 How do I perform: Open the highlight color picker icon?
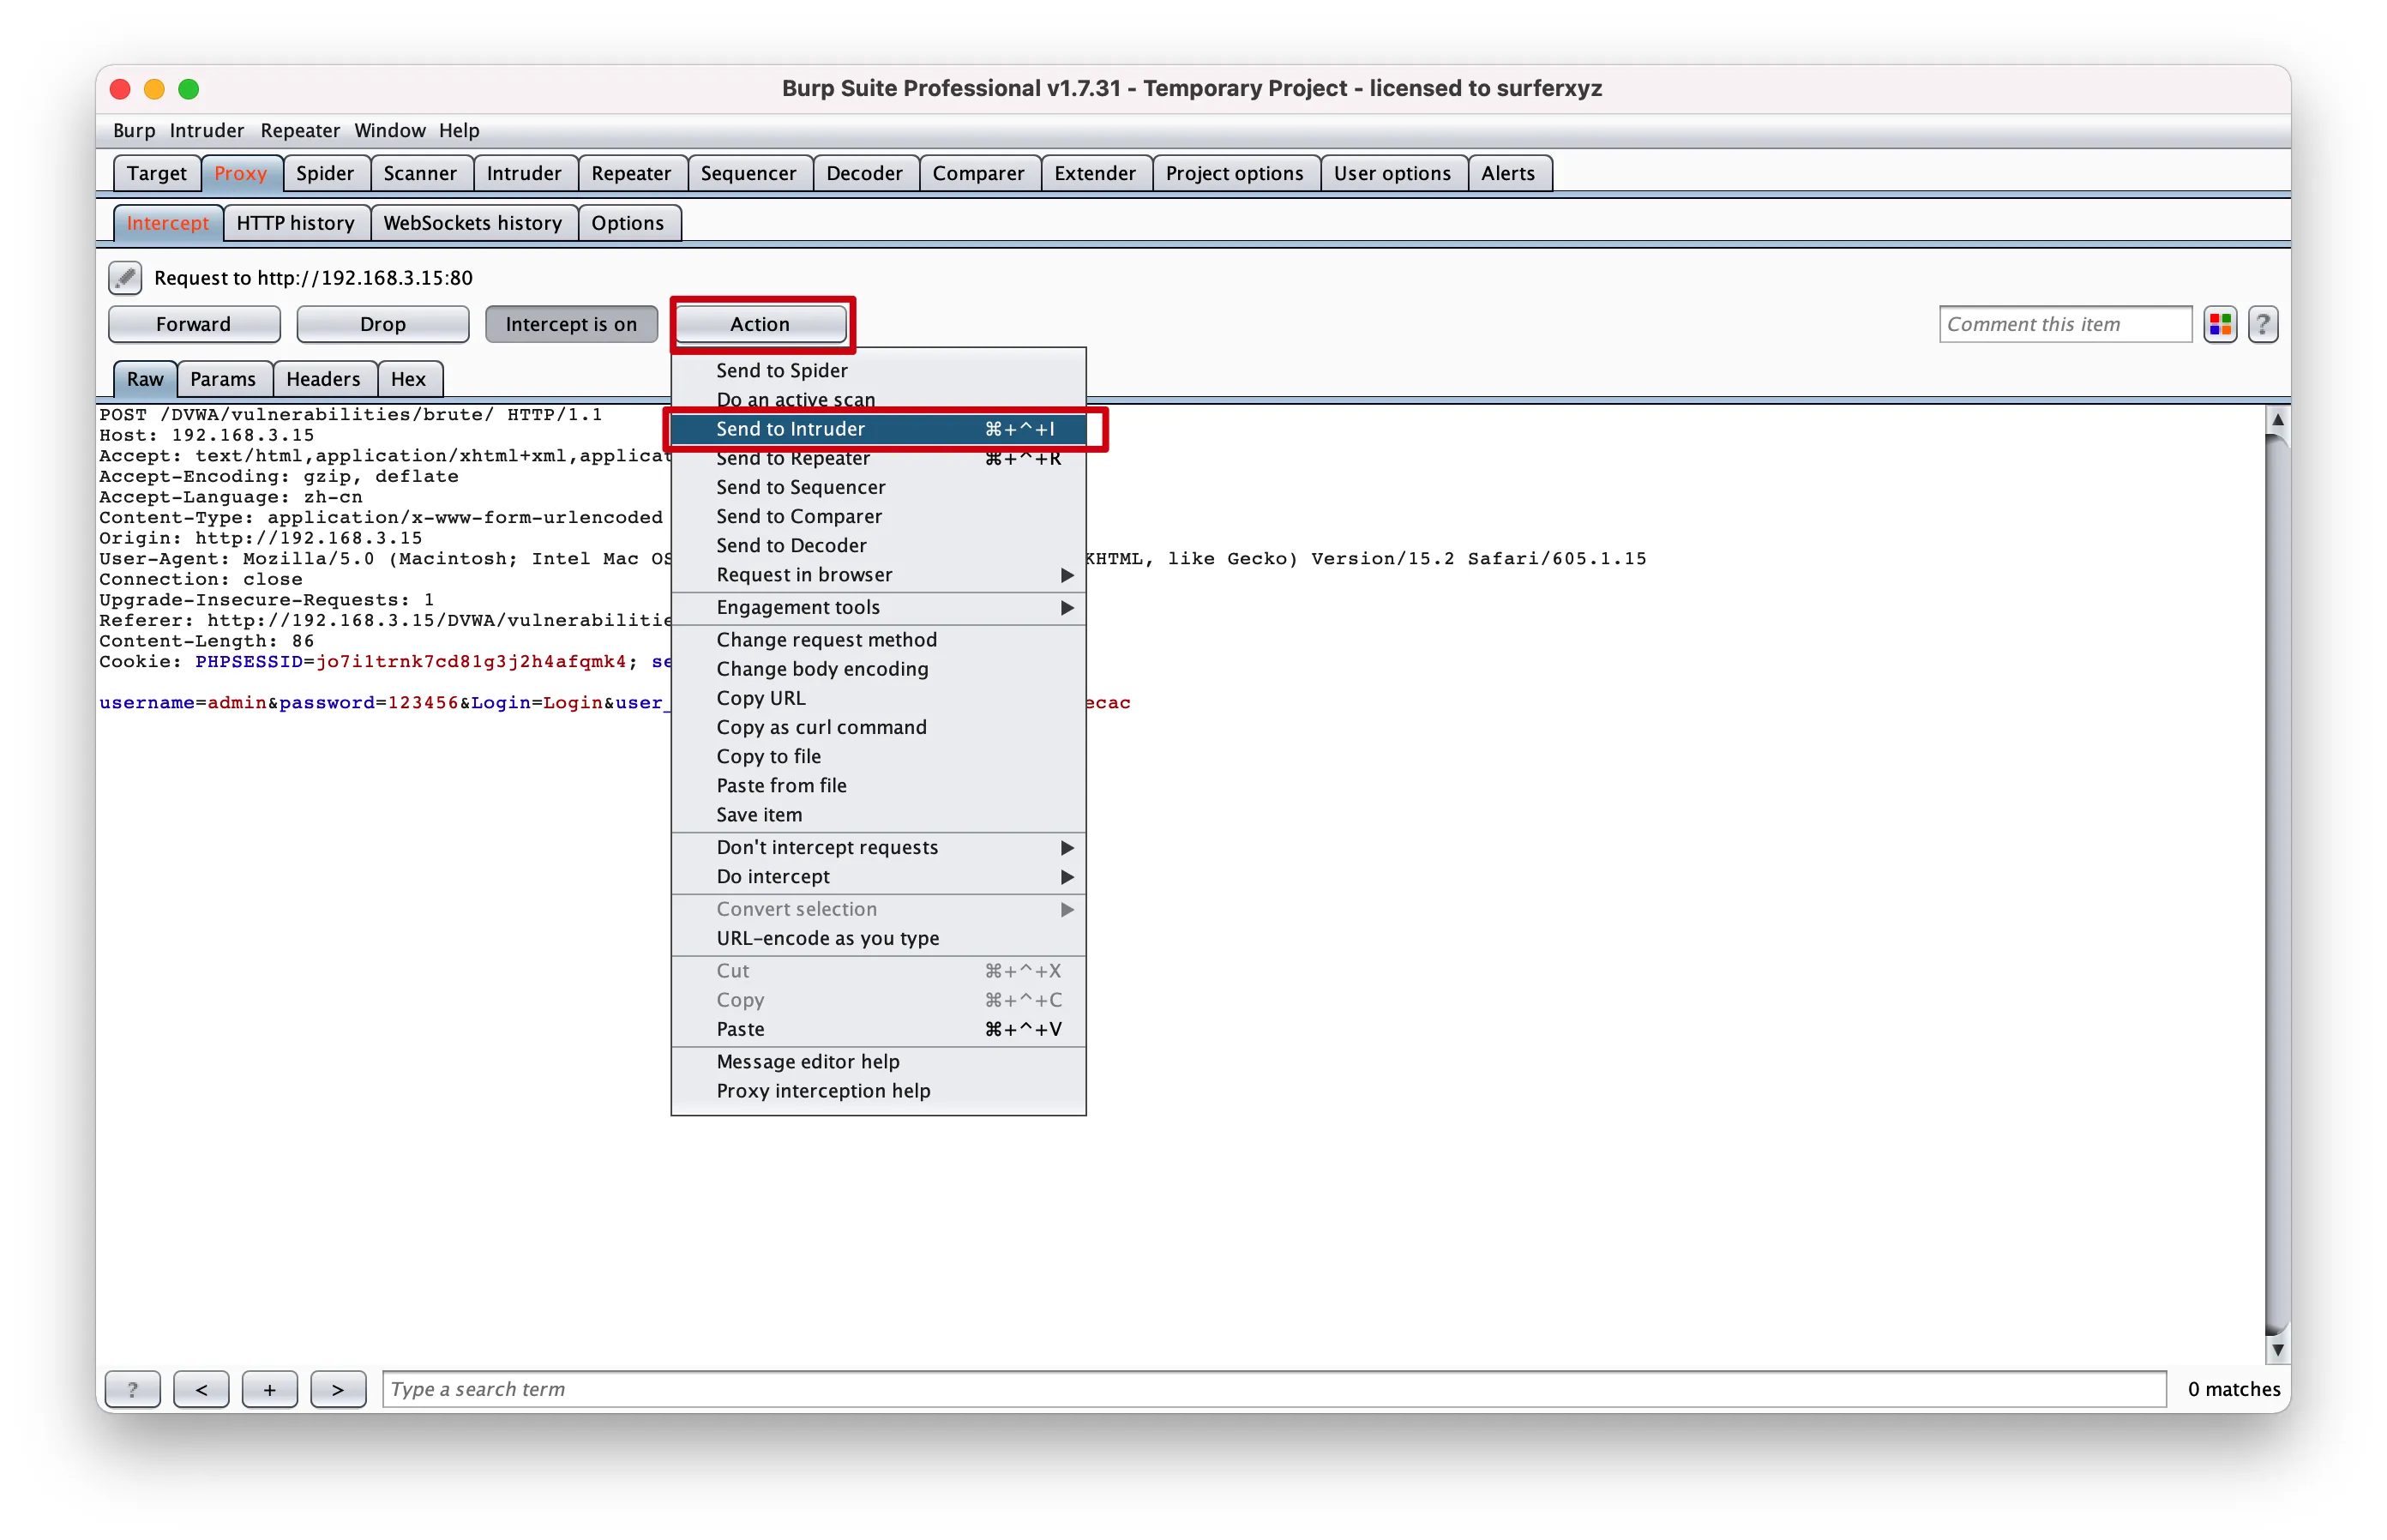click(2219, 324)
